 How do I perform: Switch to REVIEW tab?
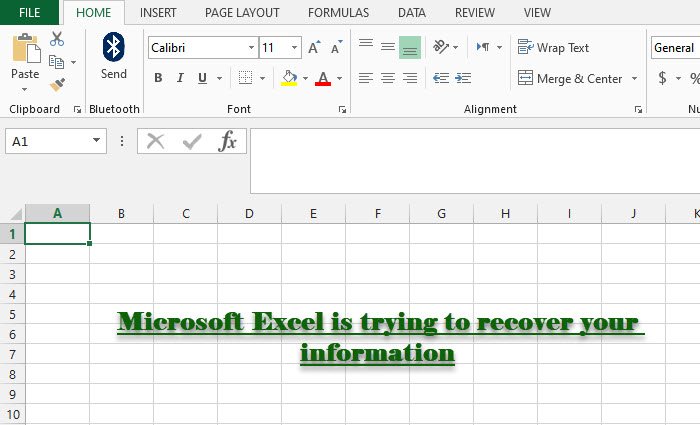click(475, 12)
